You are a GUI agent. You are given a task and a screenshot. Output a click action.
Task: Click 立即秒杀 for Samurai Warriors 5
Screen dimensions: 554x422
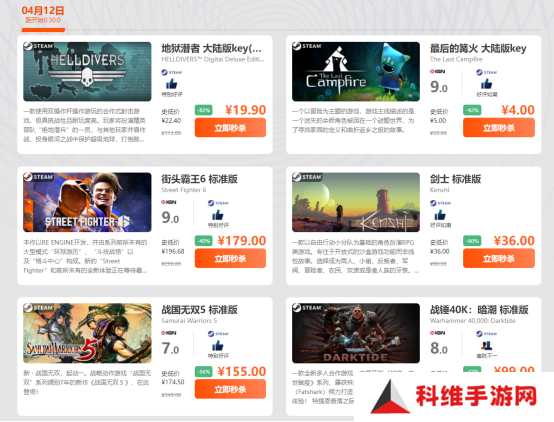tap(230, 389)
